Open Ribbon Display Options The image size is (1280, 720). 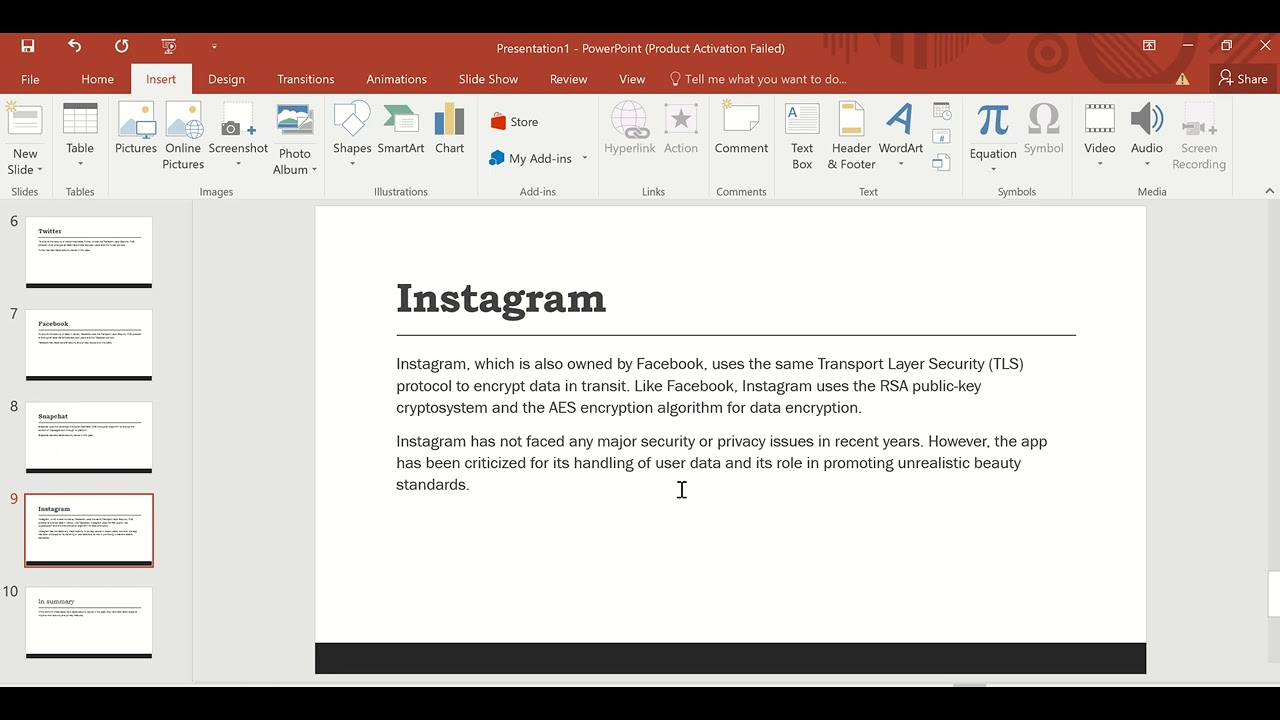click(x=1149, y=46)
